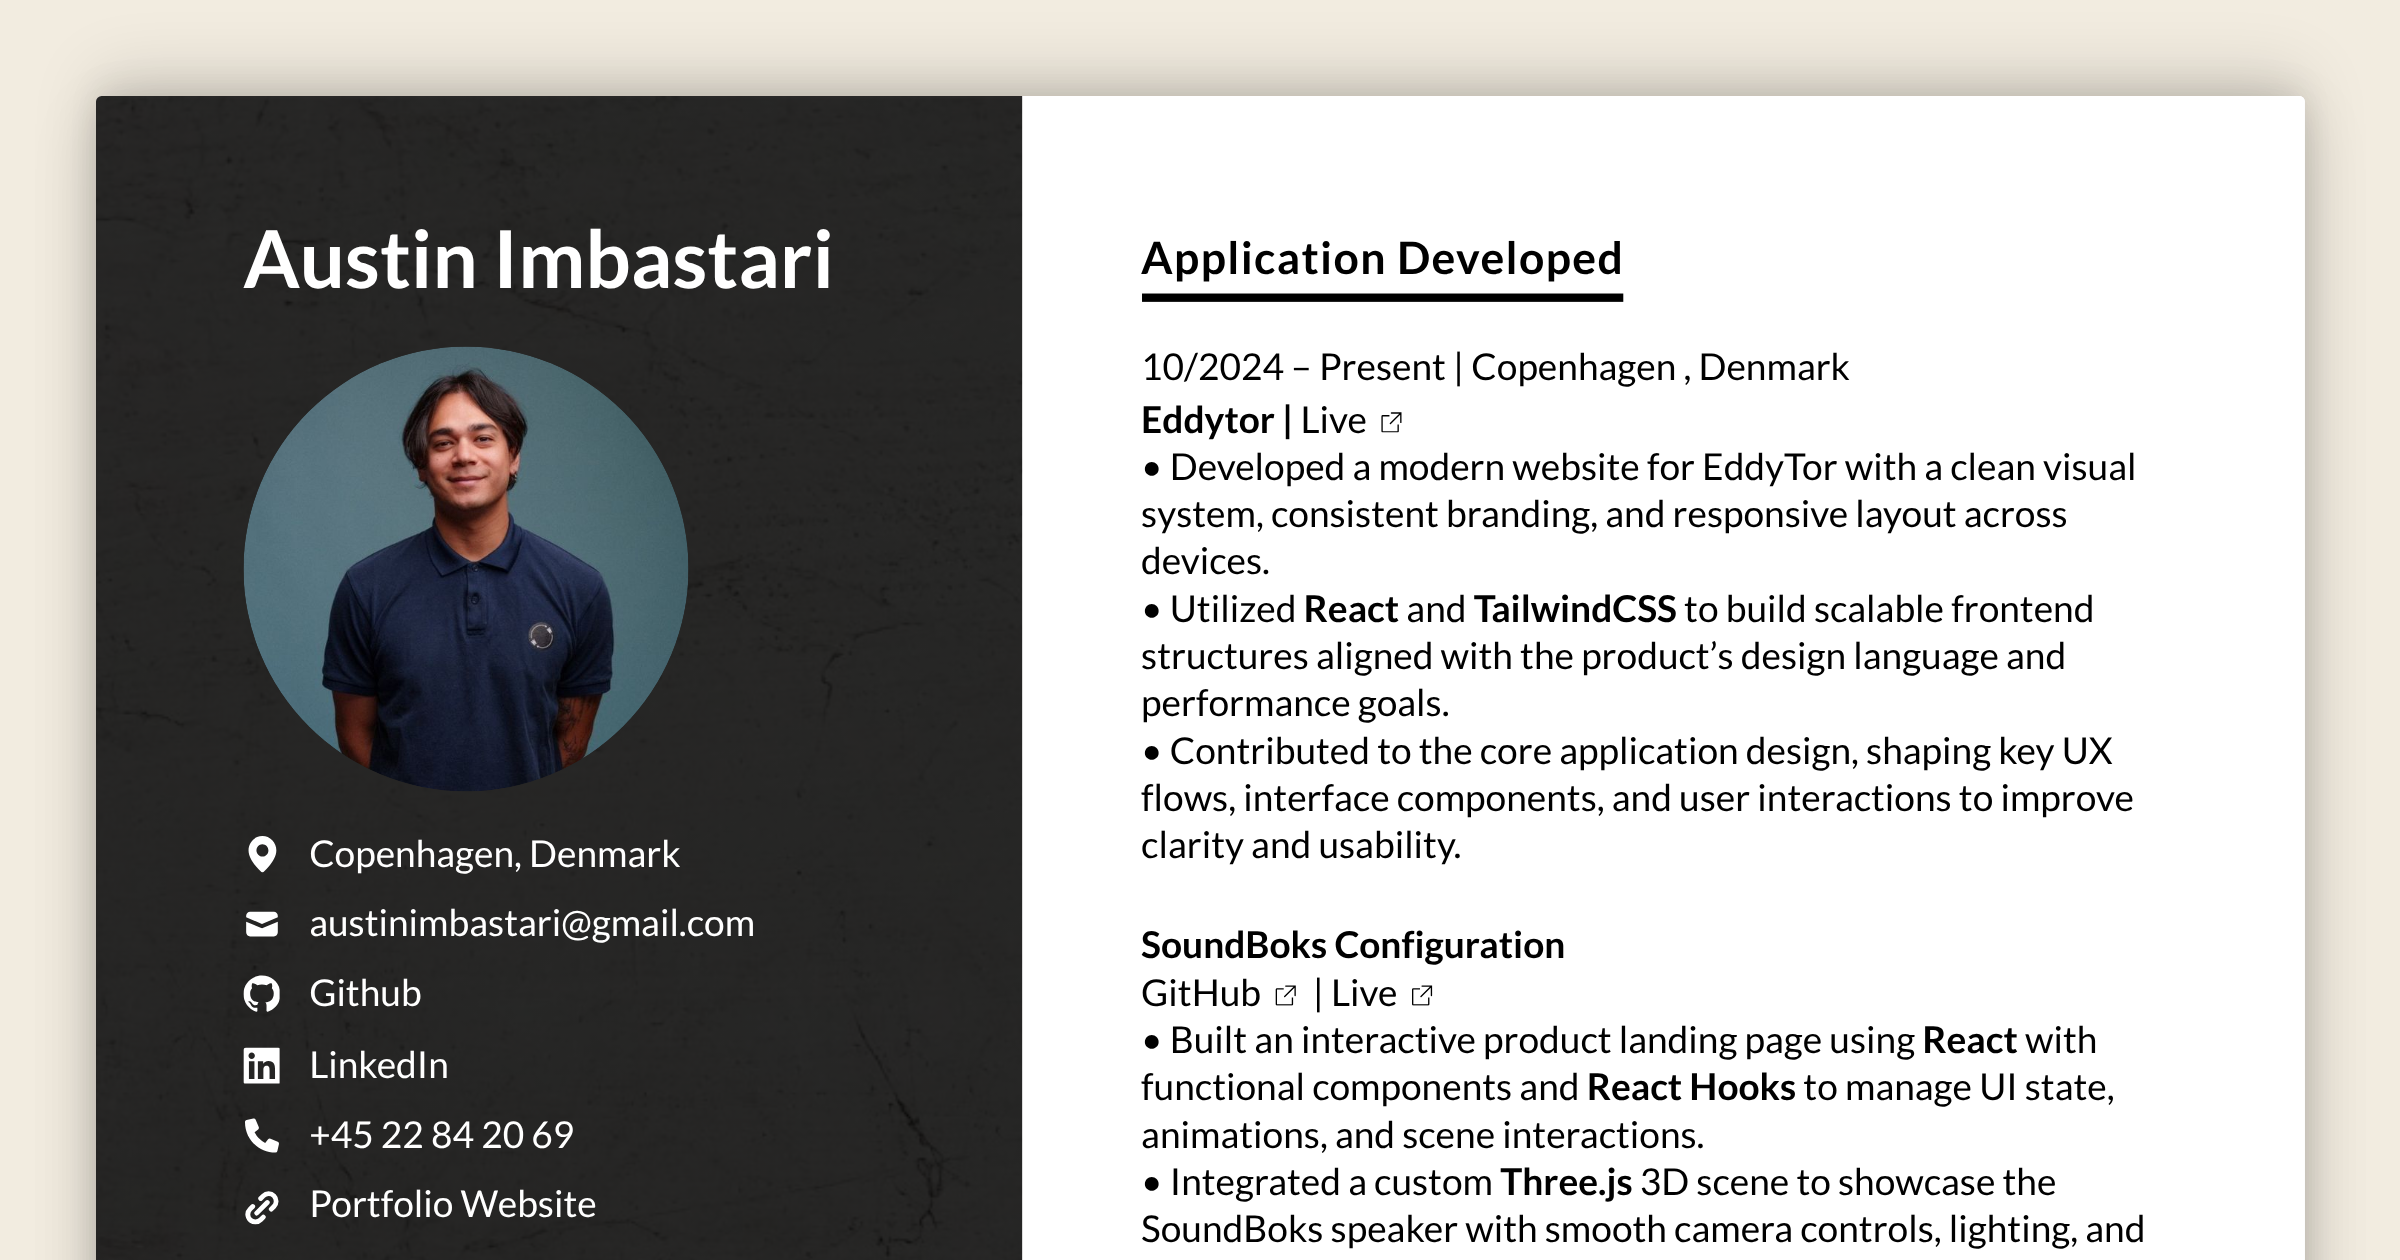Click austinimbastari@gmail.com email address
This screenshot has width=2400, height=1260.
click(533, 923)
